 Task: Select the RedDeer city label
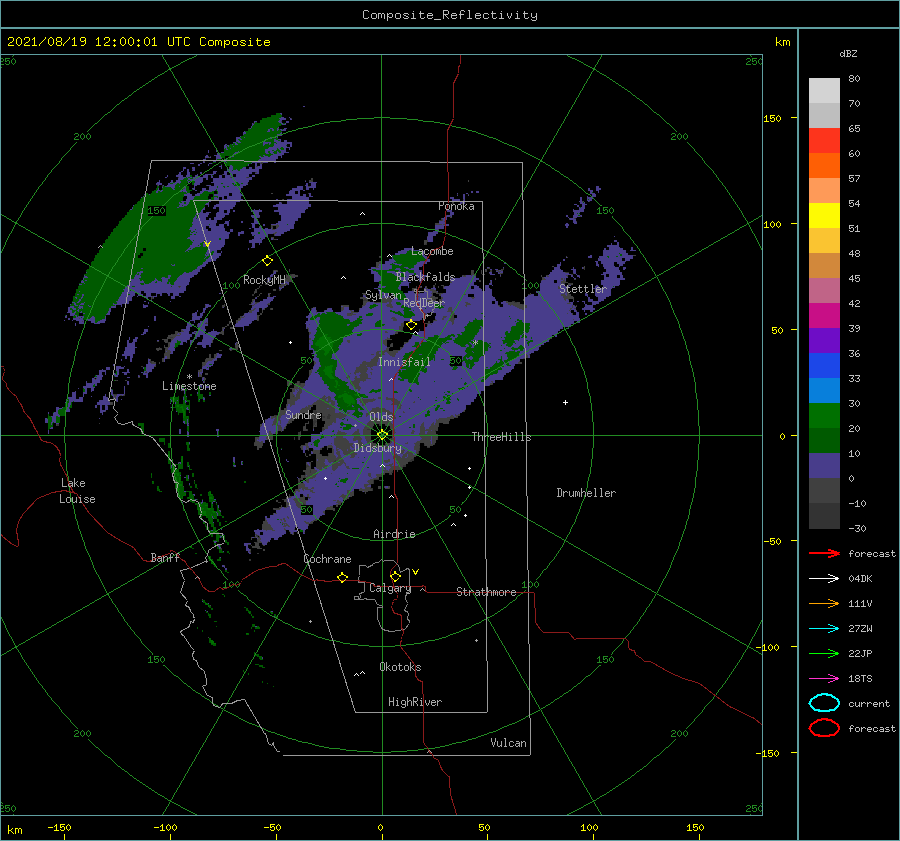pos(424,303)
